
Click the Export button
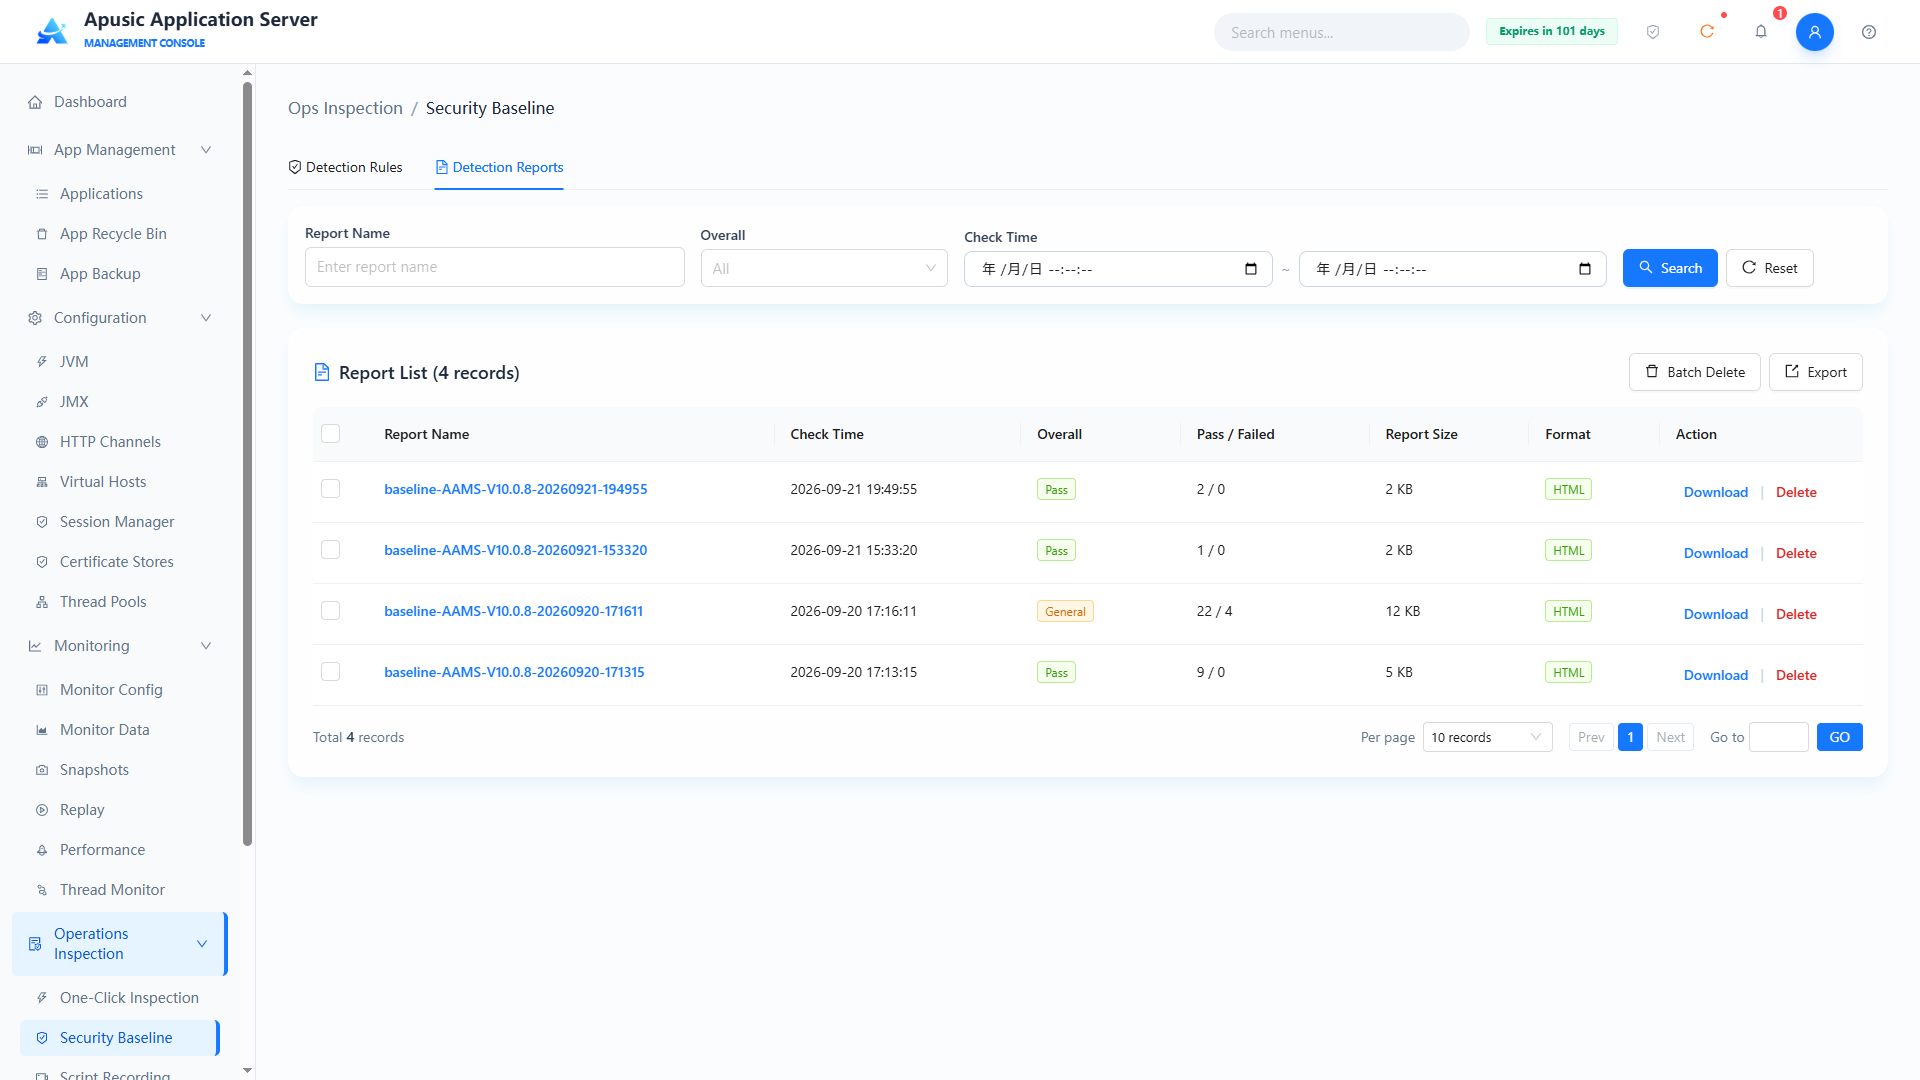pos(1815,372)
